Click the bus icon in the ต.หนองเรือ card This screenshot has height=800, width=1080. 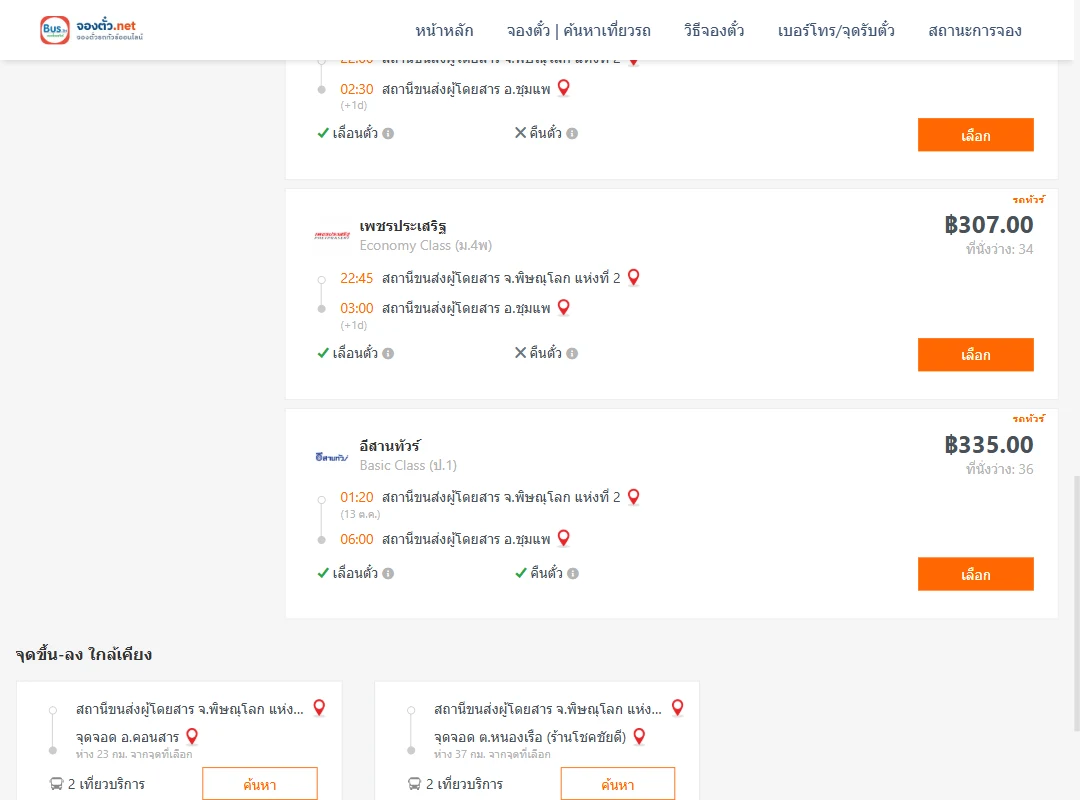(x=415, y=783)
